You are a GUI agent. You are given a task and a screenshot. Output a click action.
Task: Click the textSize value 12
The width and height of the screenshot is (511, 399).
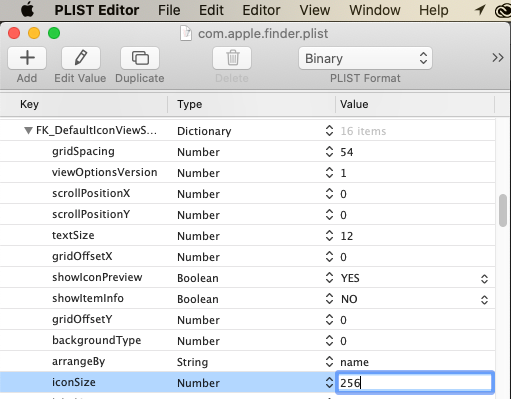click(x=346, y=236)
